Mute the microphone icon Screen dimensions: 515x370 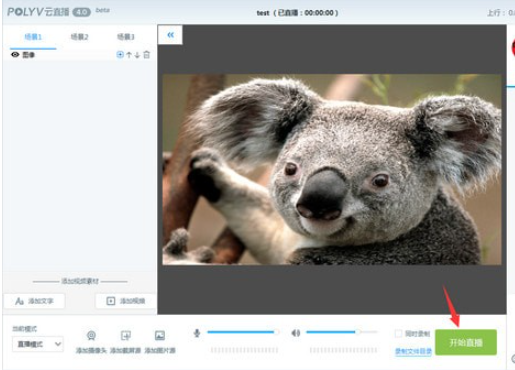[197, 333]
